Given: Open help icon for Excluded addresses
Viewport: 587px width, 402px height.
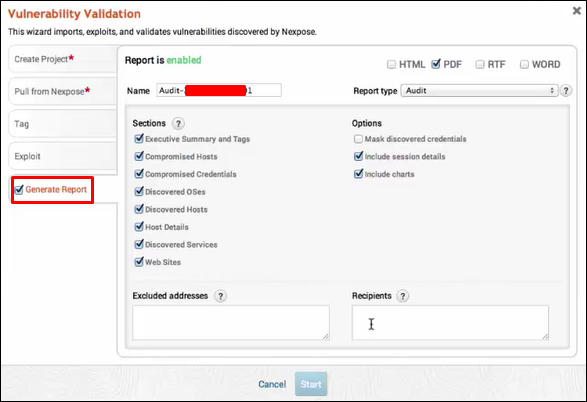Looking at the screenshot, I should tap(220, 296).
